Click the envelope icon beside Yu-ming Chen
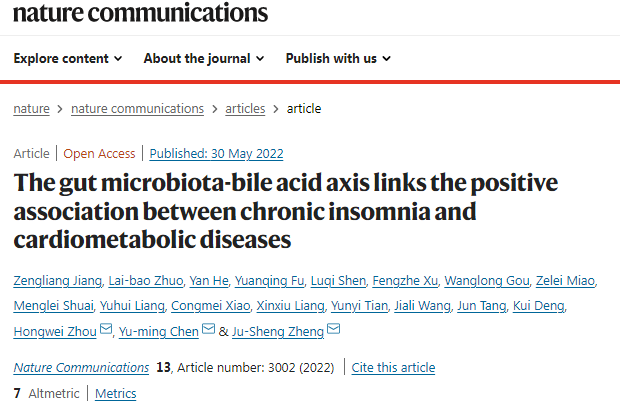 pyautogui.click(x=208, y=329)
